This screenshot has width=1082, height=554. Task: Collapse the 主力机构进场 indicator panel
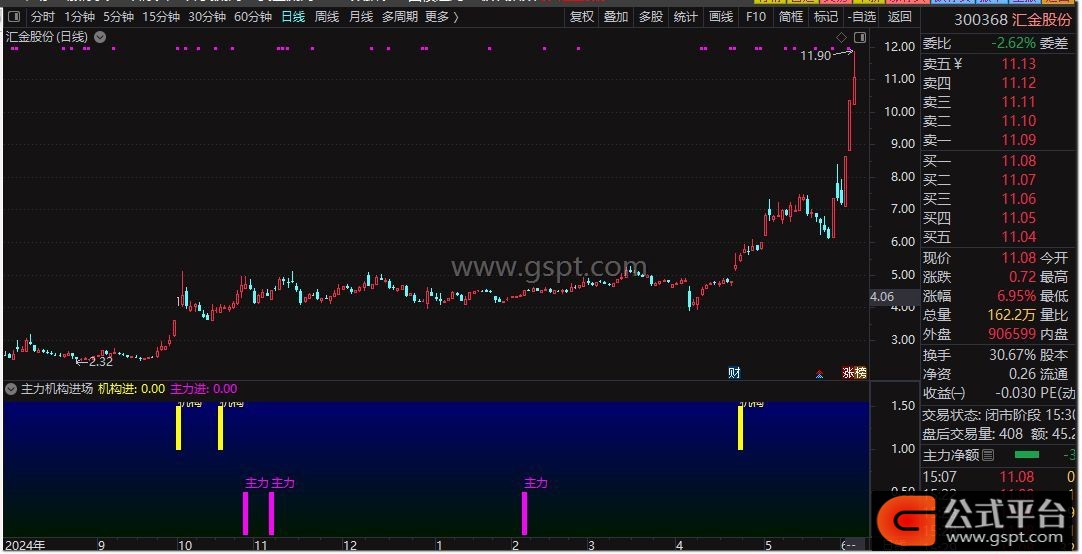tap(11, 389)
